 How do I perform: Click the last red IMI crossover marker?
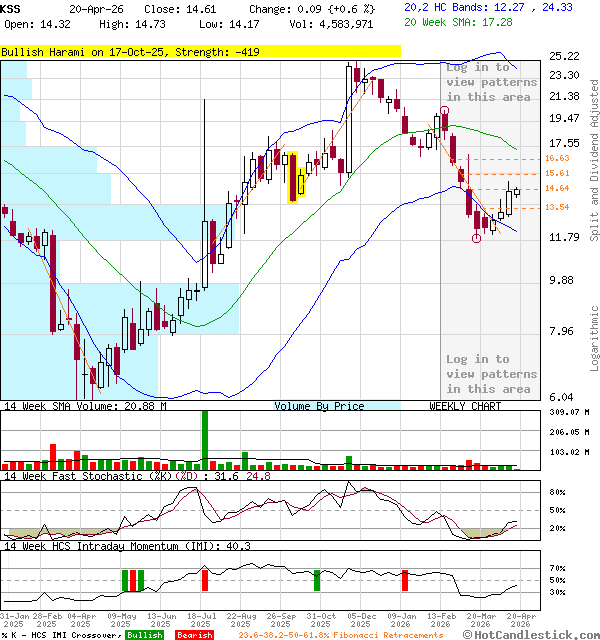405,579
